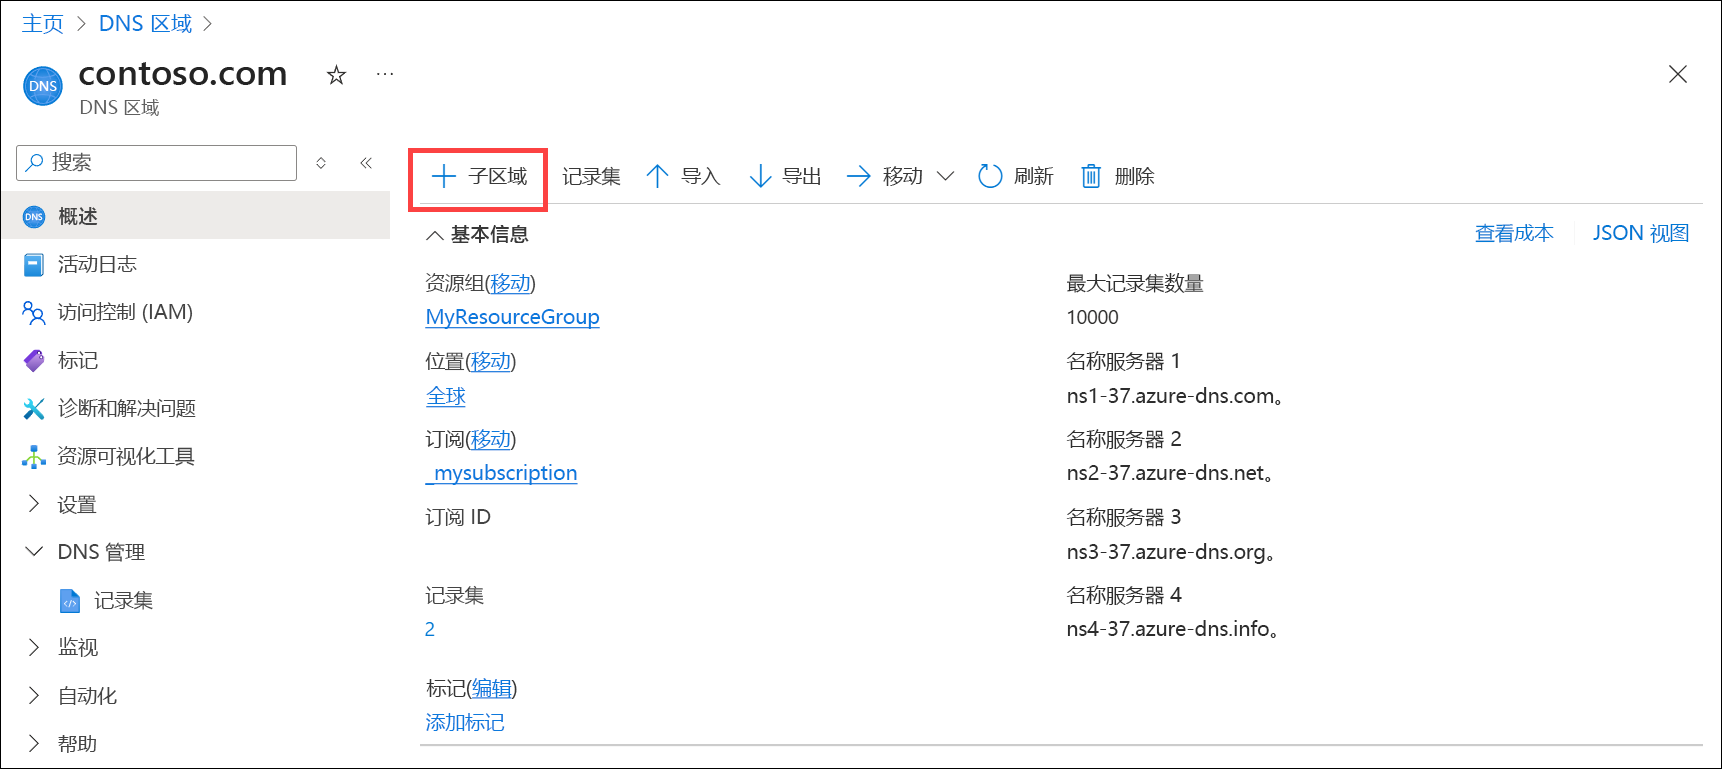Open the more options ellipsis menu

coord(385,74)
